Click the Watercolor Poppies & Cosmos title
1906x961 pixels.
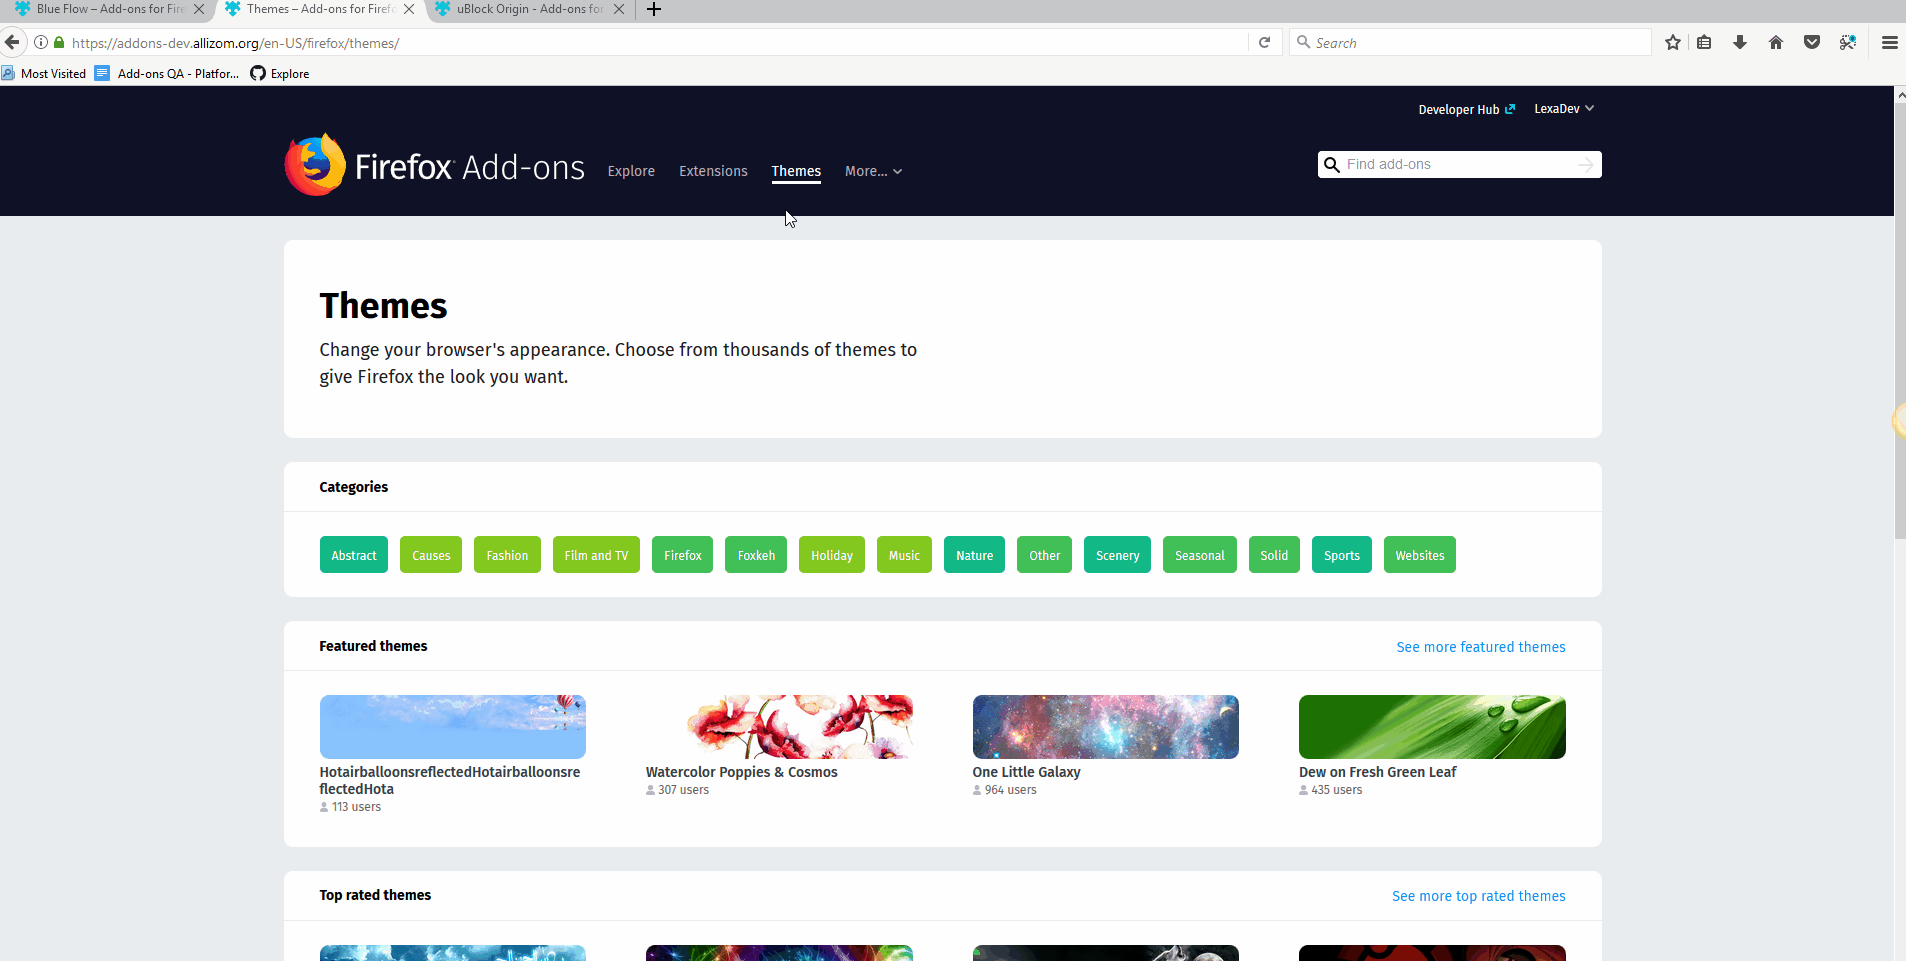click(741, 772)
